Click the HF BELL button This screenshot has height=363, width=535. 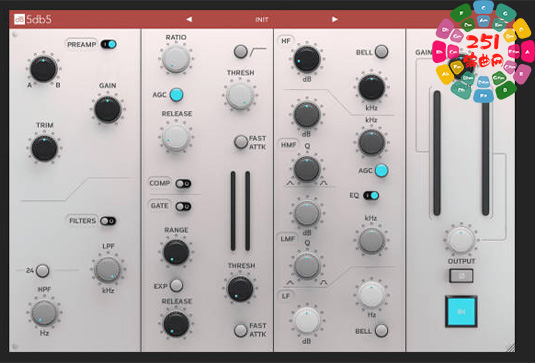coord(381,52)
